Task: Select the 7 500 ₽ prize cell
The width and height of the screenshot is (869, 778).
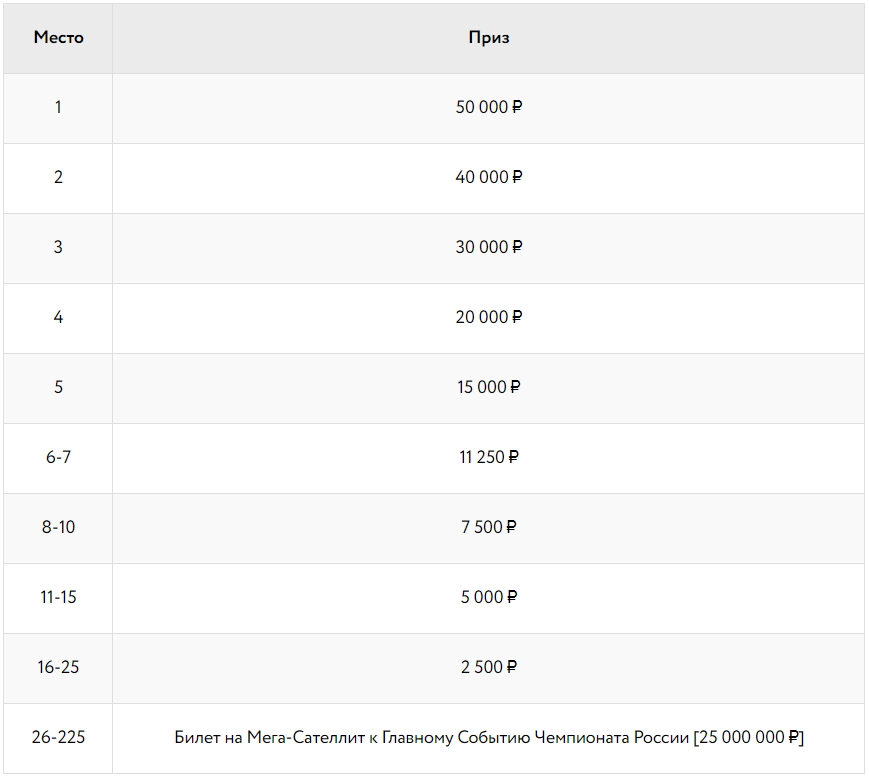Action: 488,527
